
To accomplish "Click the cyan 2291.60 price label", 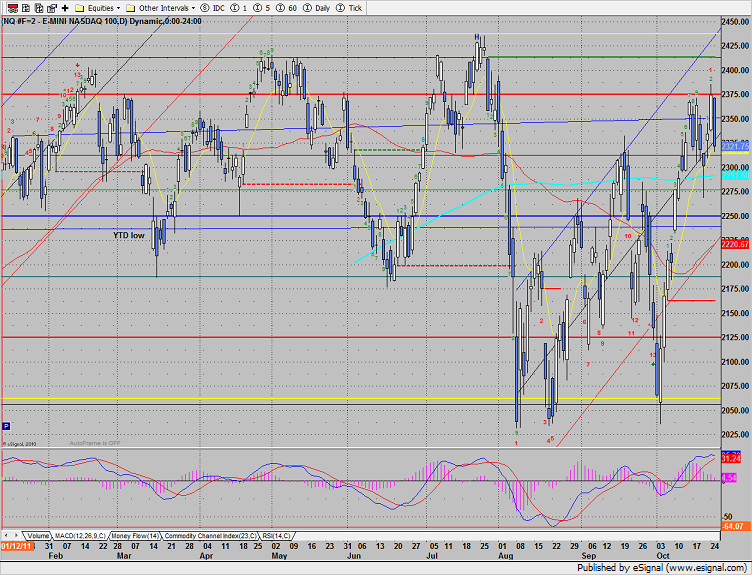I will click(x=735, y=176).
